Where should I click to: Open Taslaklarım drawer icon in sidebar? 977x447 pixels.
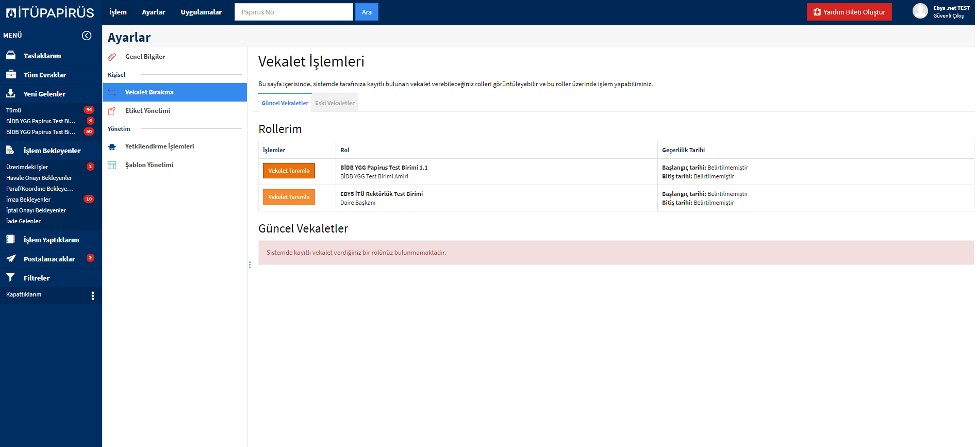(11, 55)
